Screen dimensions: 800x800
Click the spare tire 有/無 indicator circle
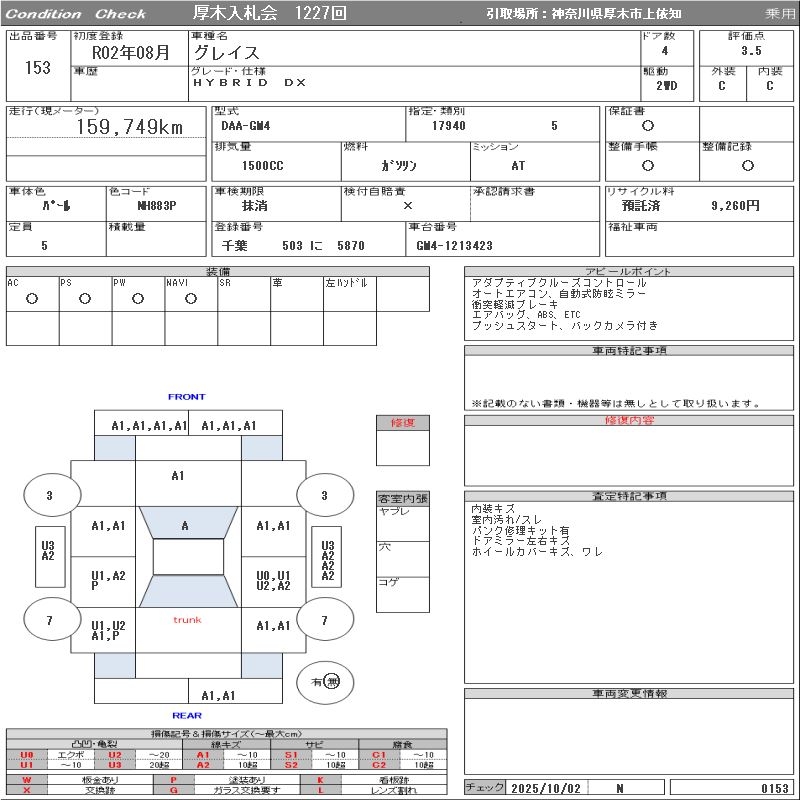326,682
